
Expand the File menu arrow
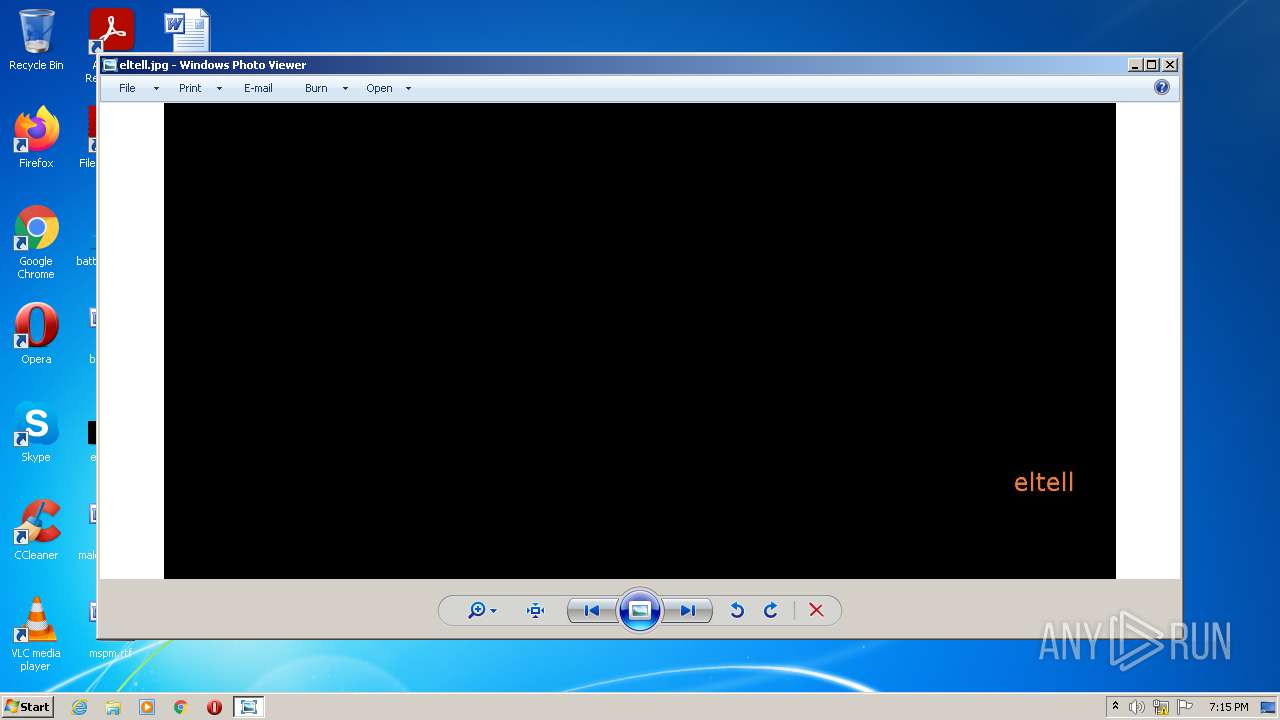(156, 88)
